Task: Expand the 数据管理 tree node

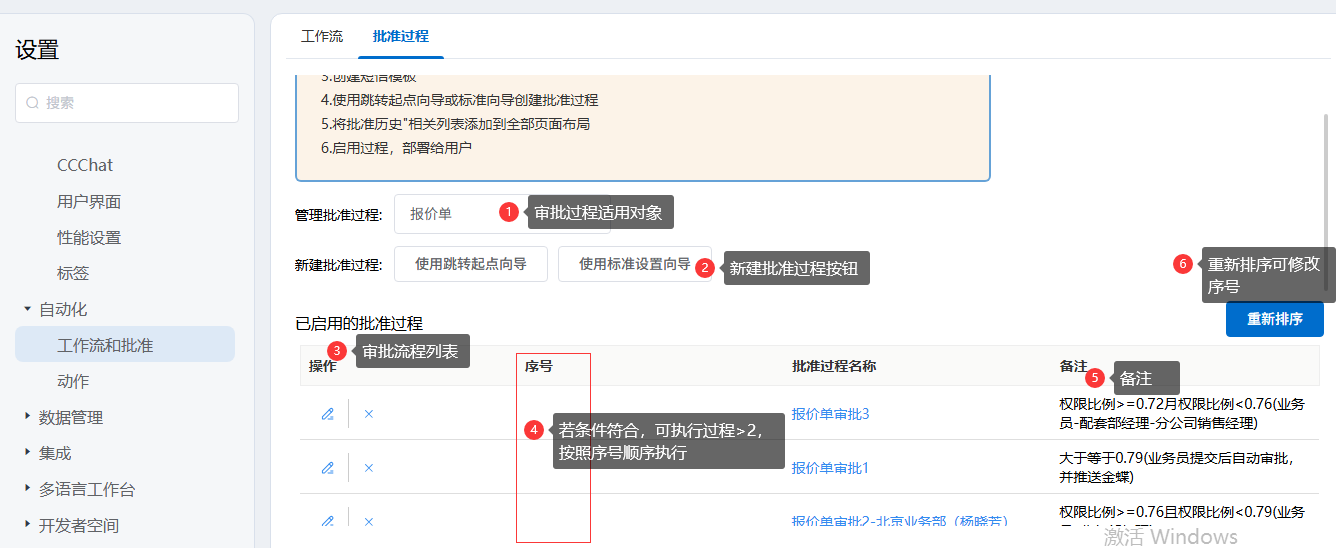Action: click(28, 418)
